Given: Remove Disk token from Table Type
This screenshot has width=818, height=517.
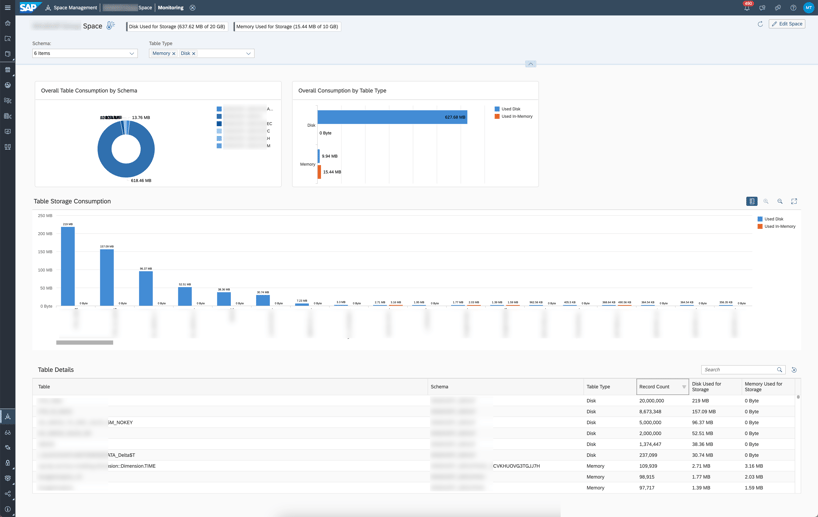Looking at the screenshot, I should tap(194, 53).
